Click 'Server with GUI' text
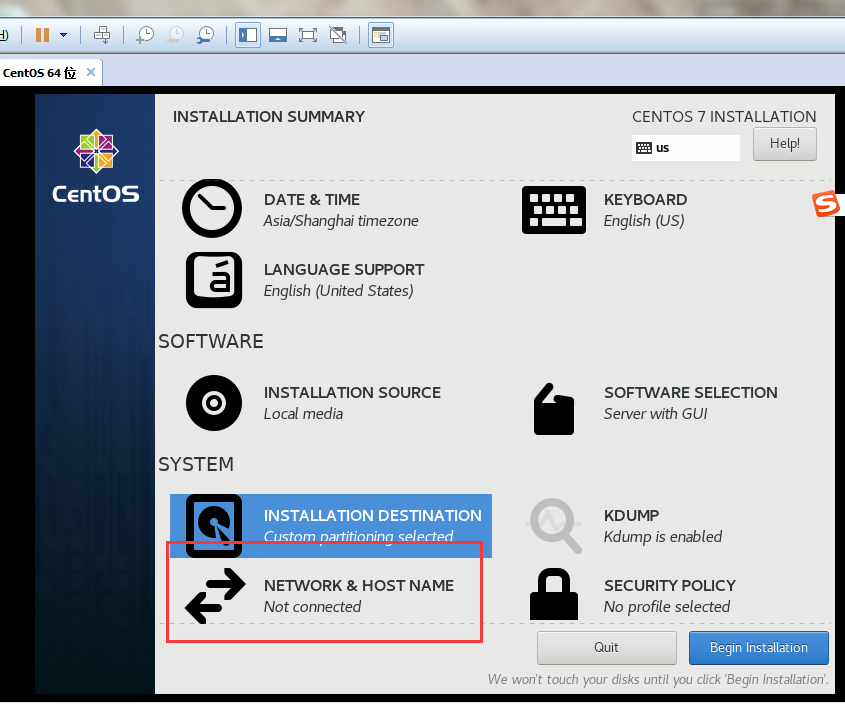This screenshot has height=704, width=845. tap(655, 414)
